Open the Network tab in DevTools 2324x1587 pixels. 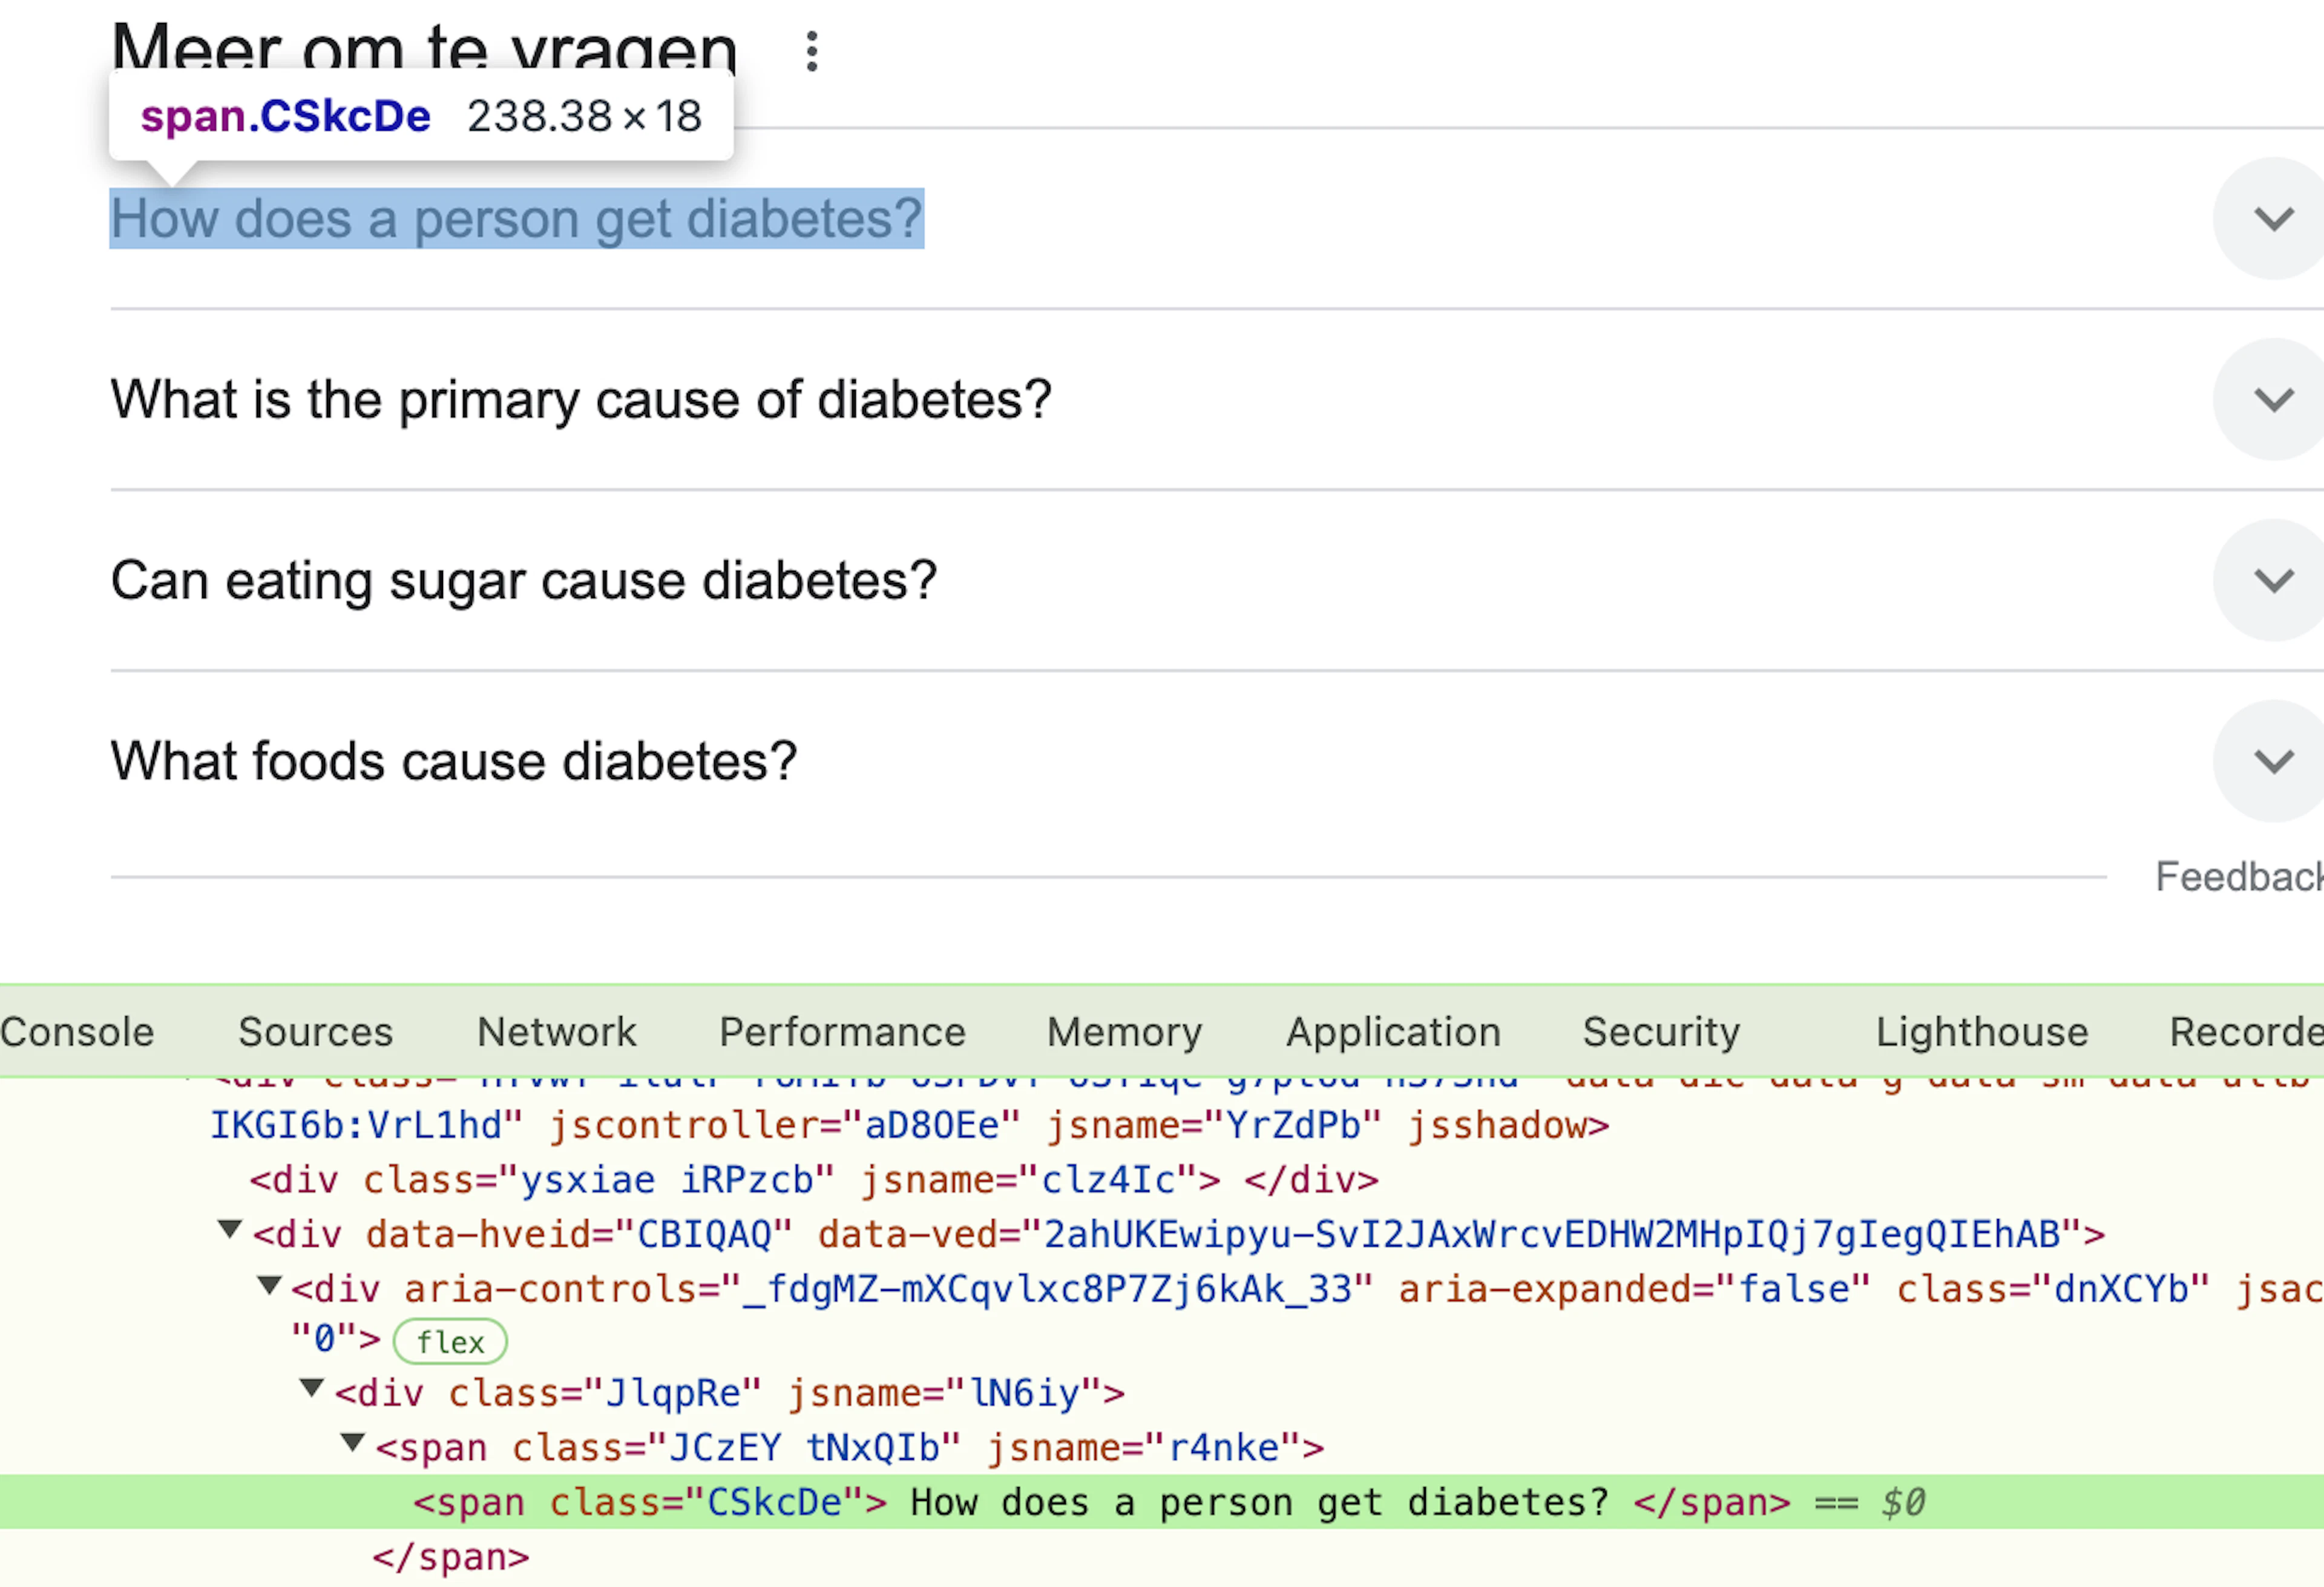coord(557,1032)
